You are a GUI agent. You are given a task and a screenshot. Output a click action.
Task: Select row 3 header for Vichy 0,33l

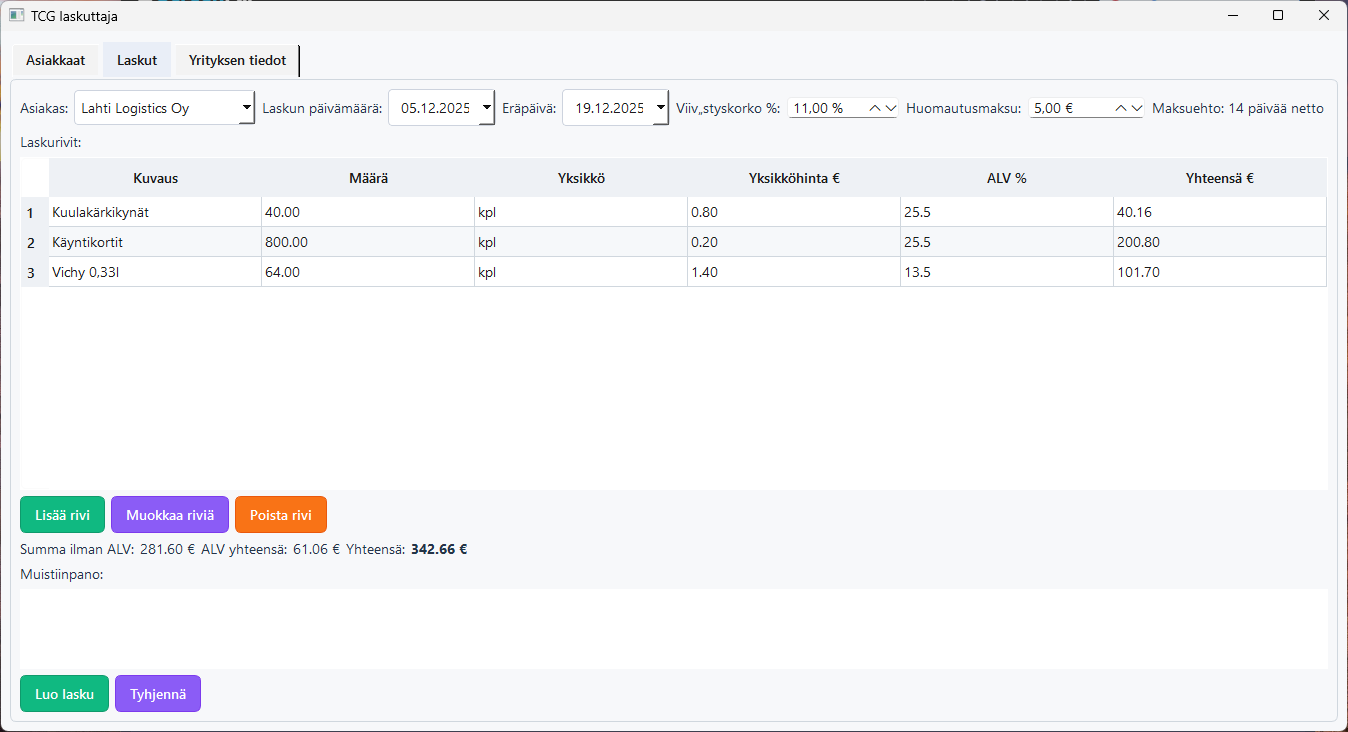(x=31, y=272)
